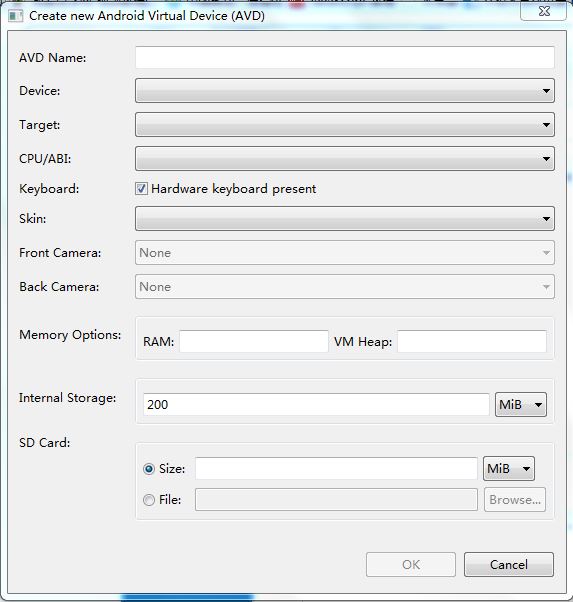Uncheck Hardware keyboard present checkbox
The width and height of the screenshot is (573, 602).
[141, 189]
